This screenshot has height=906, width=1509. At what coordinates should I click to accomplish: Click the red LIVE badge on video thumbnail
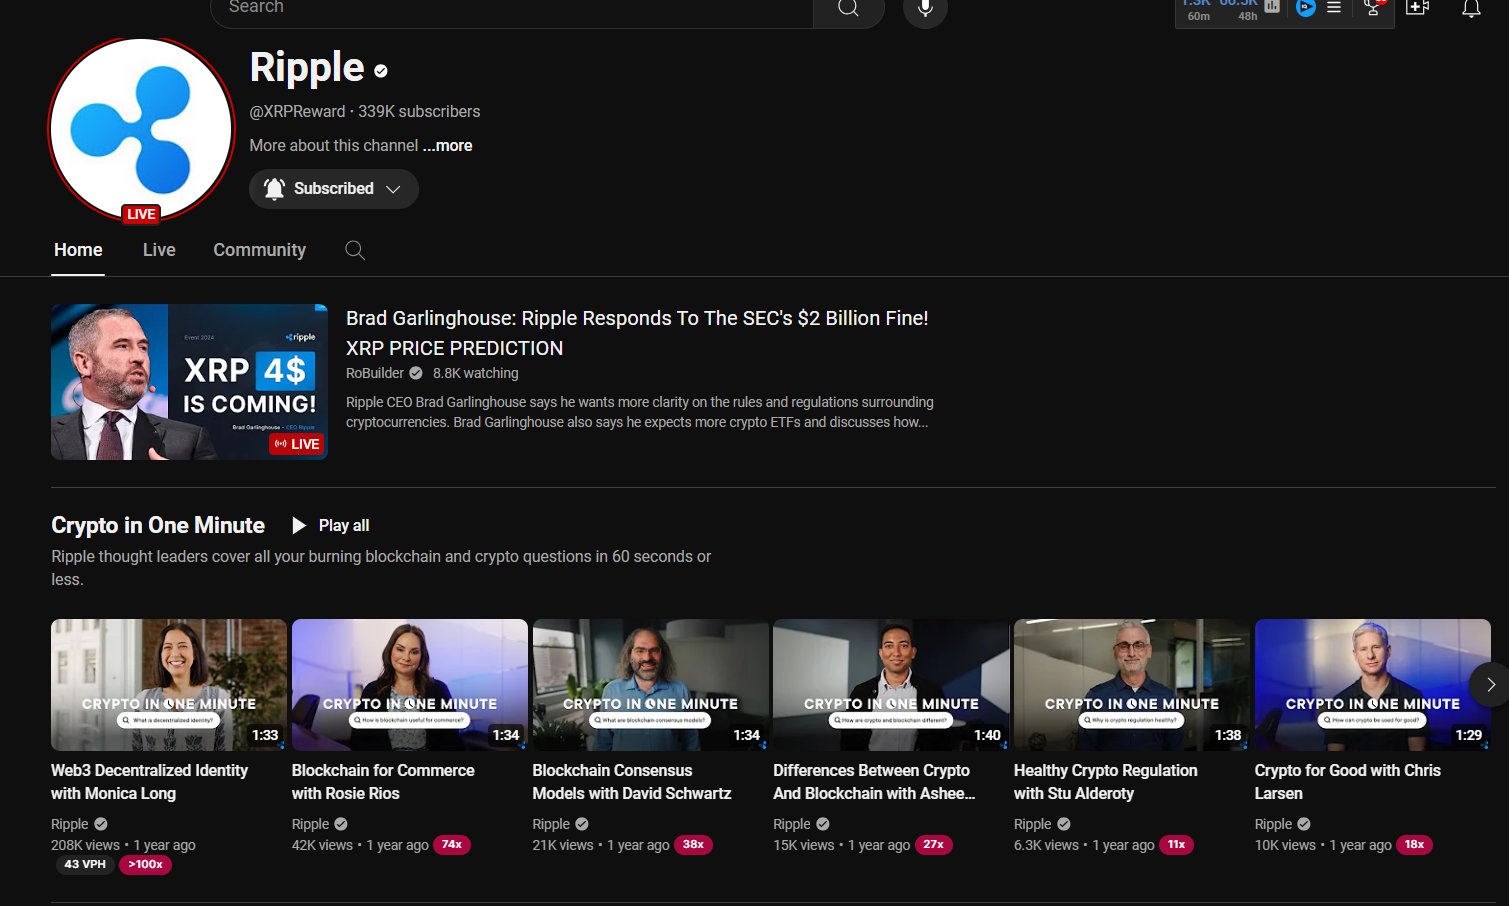coord(297,444)
